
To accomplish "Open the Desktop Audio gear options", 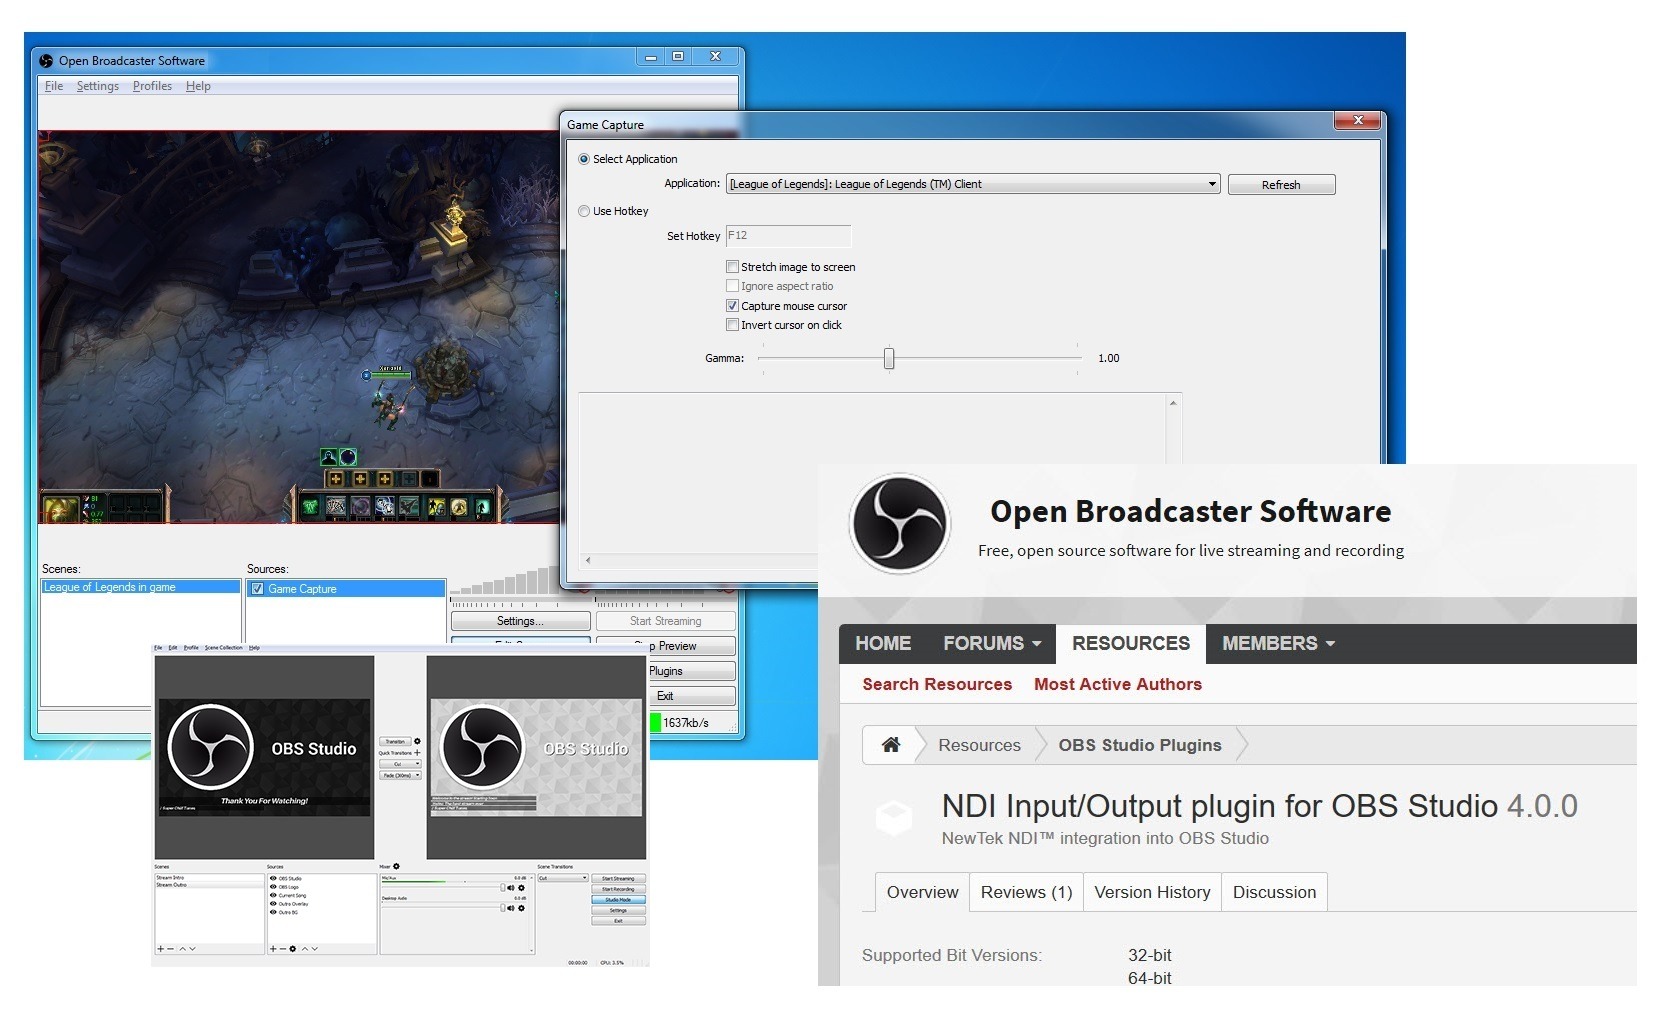I will click(x=521, y=908).
